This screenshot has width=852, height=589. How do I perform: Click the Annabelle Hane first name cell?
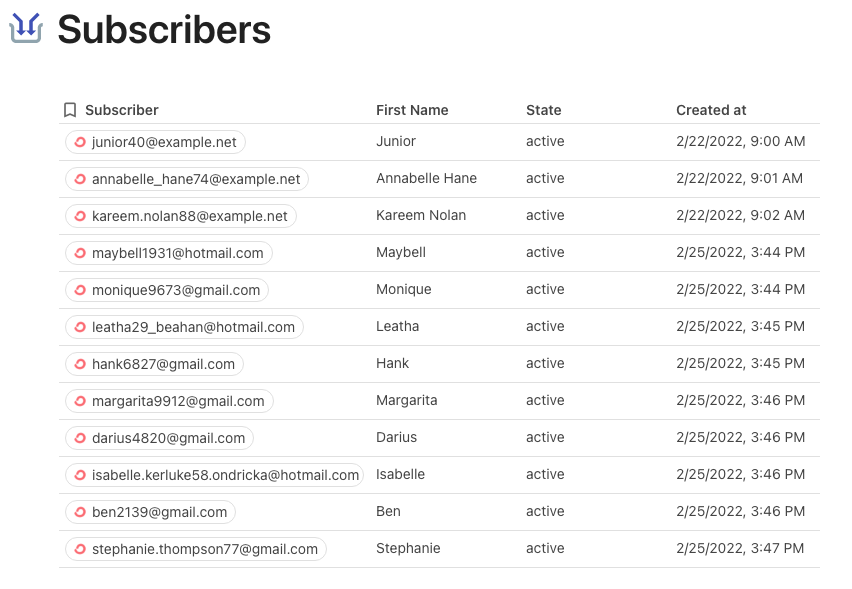[x=426, y=178]
